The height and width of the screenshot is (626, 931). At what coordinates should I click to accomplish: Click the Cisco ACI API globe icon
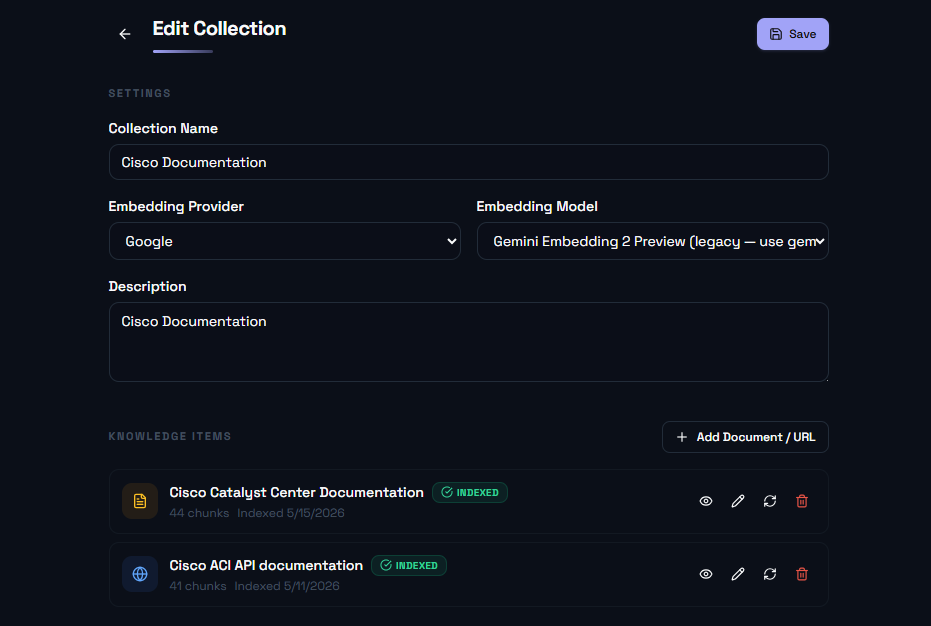point(140,574)
